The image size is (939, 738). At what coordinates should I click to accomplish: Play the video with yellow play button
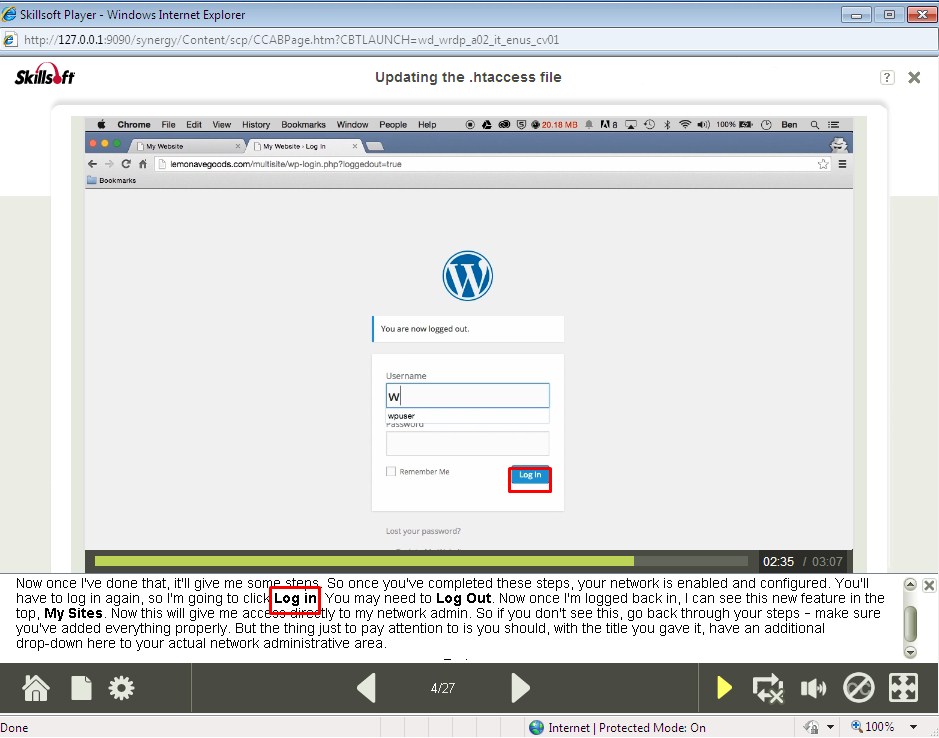[724, 688]
